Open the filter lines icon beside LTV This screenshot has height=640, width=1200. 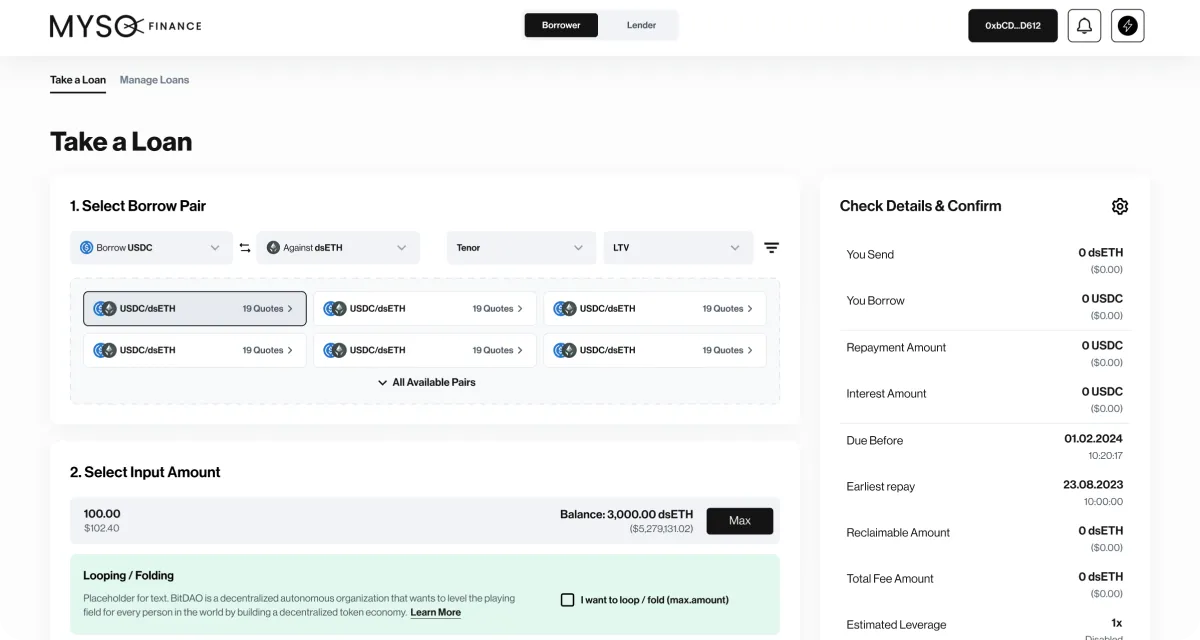pos(772,248)
